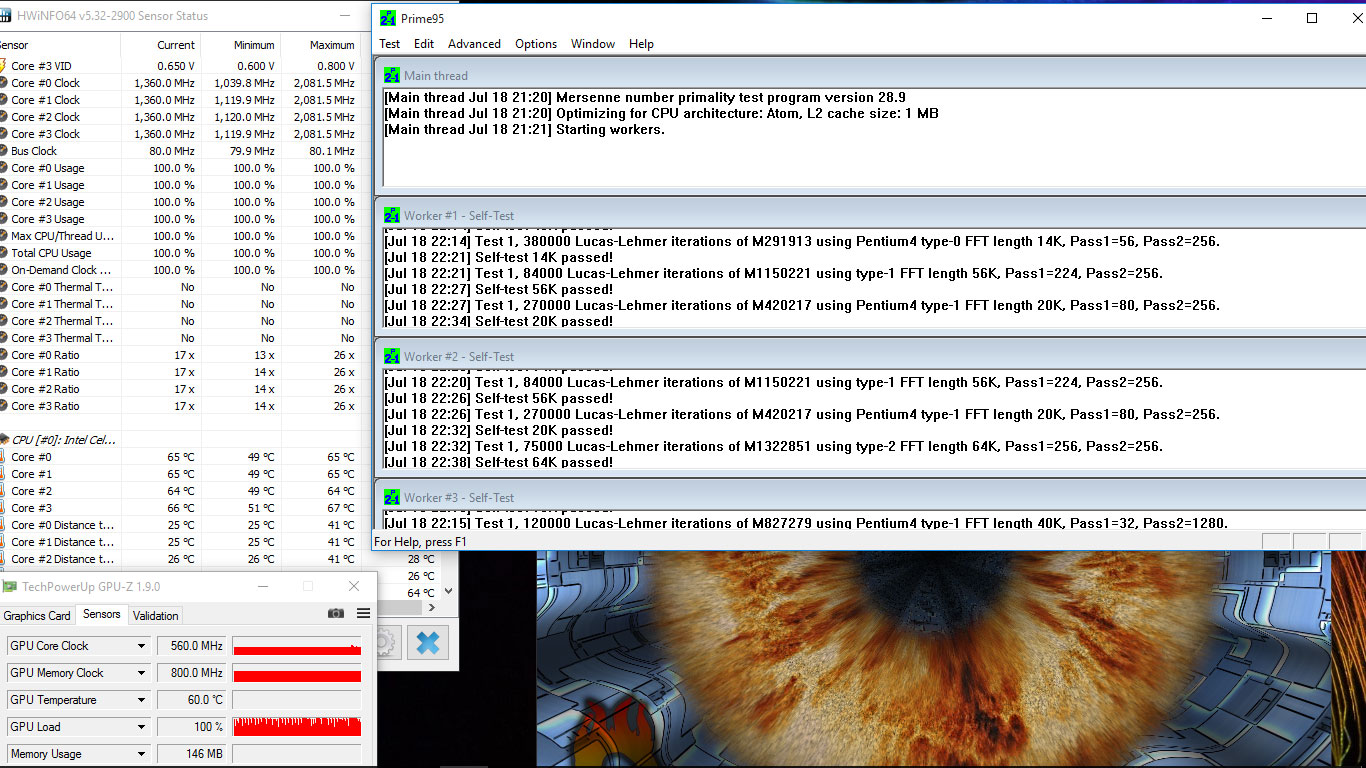Viewport: 1366px width, 768px height.
Task: Select the Sensors tab in GPU-Z
Action: point(102,614)
